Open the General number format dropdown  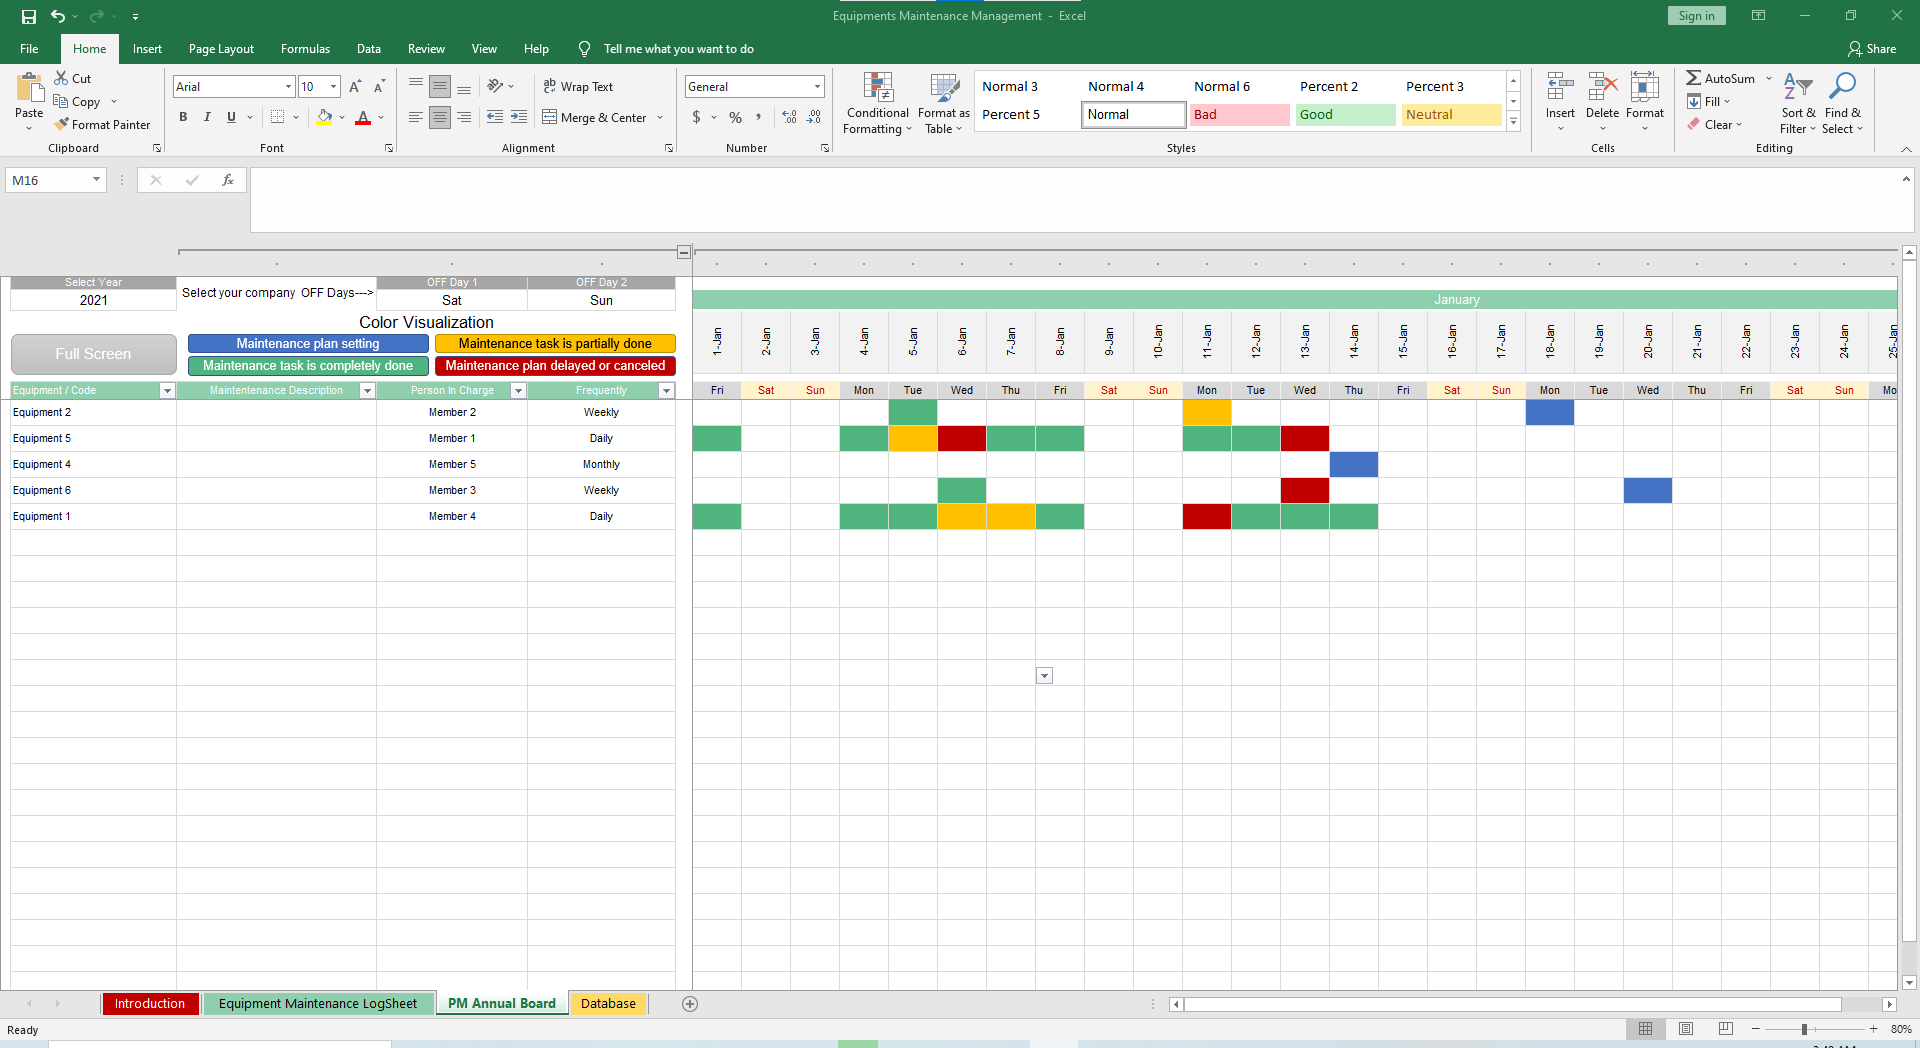(817, 87)
